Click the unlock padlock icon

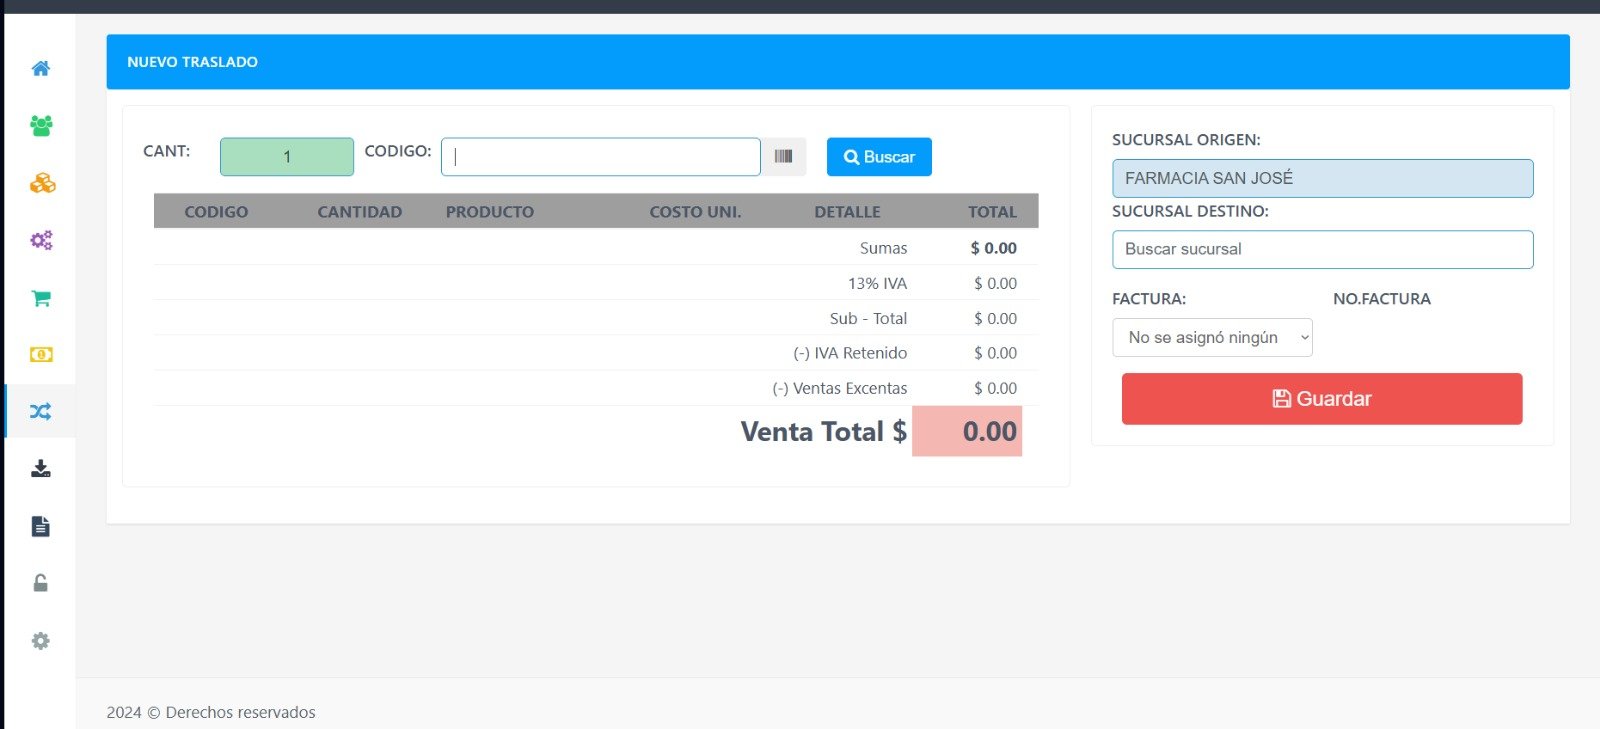click(41, 583)
